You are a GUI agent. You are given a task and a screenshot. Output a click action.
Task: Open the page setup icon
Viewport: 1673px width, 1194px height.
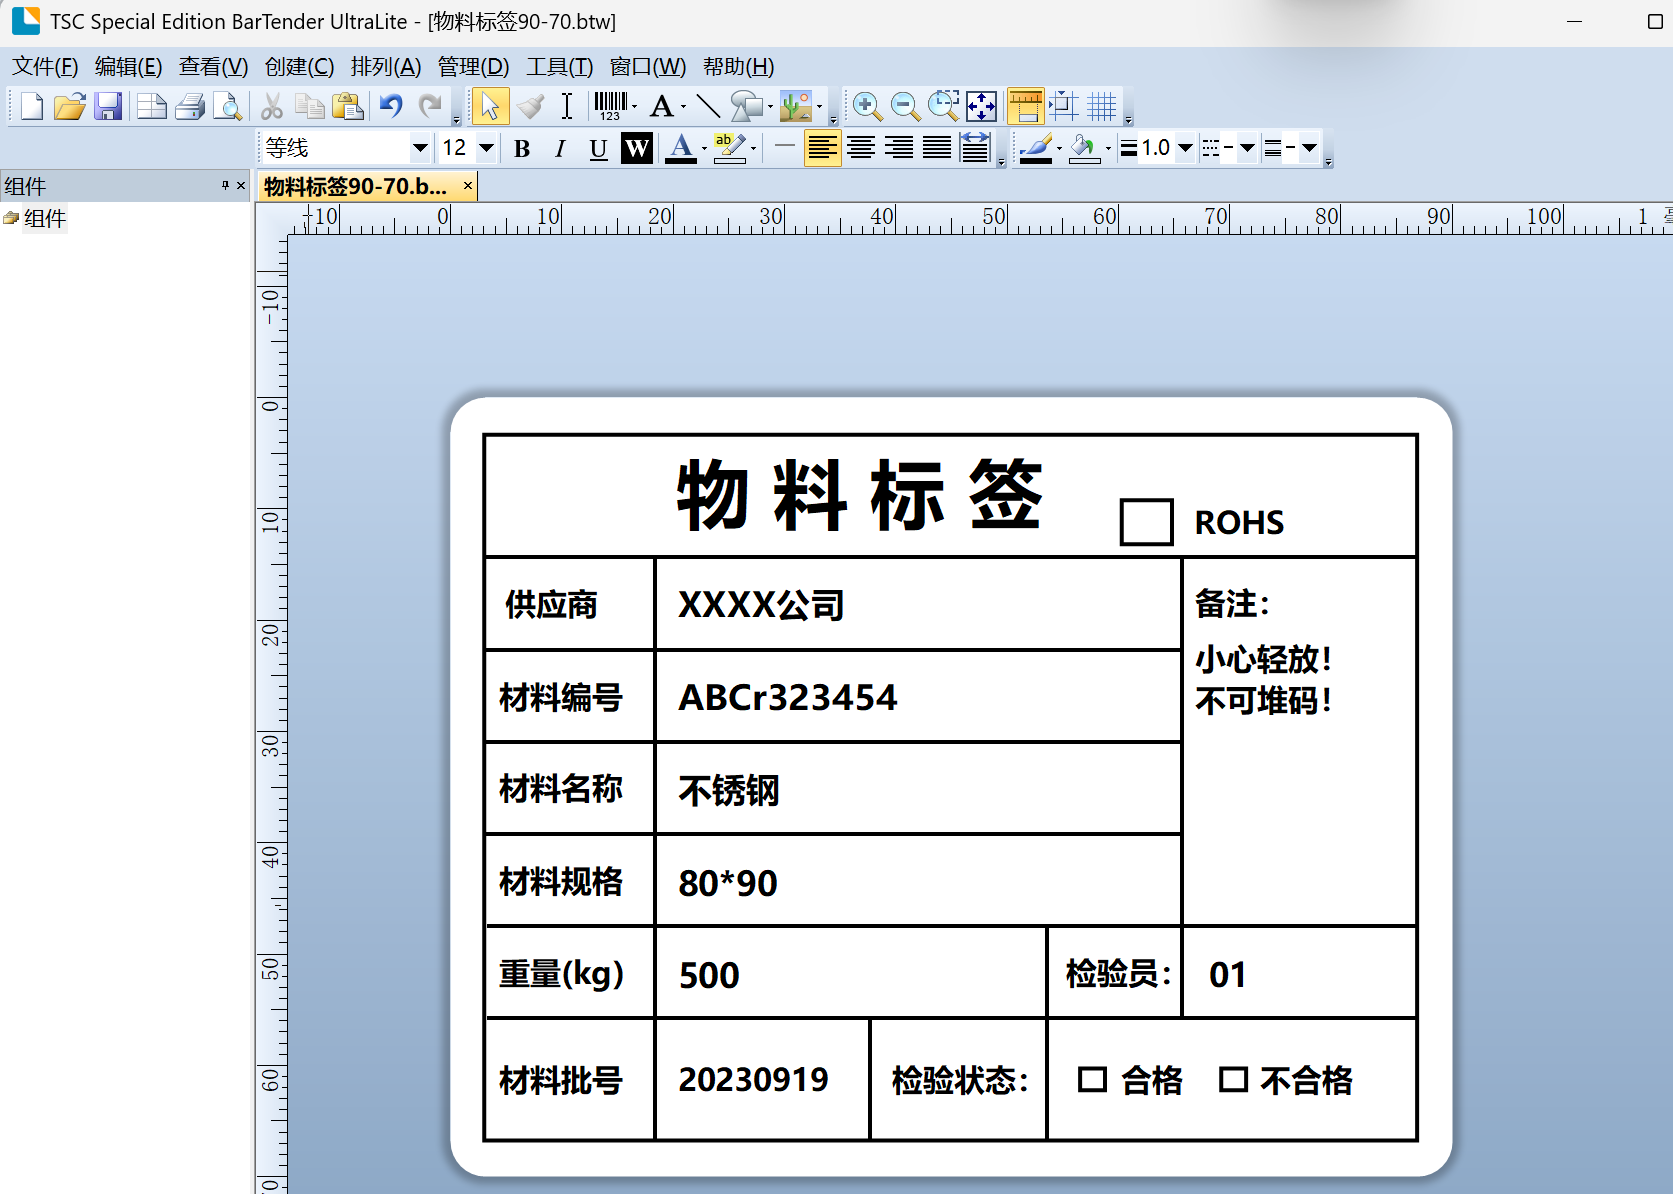pyautogui.click(x=152, y=106)
